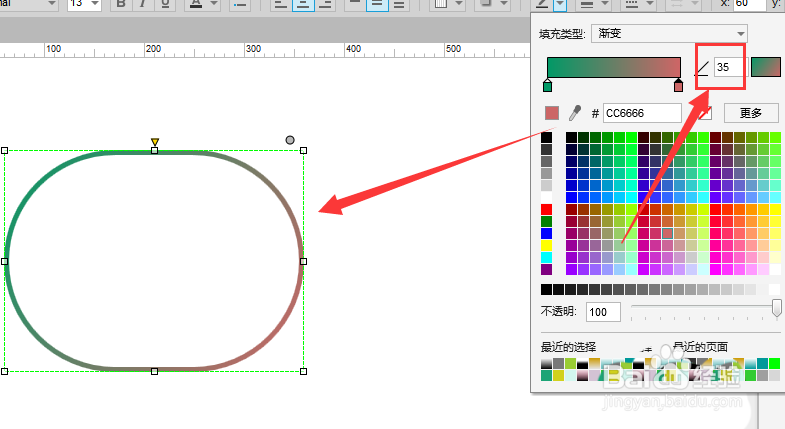Align text vertically to top
785x429 pixels.
[355, 5]
